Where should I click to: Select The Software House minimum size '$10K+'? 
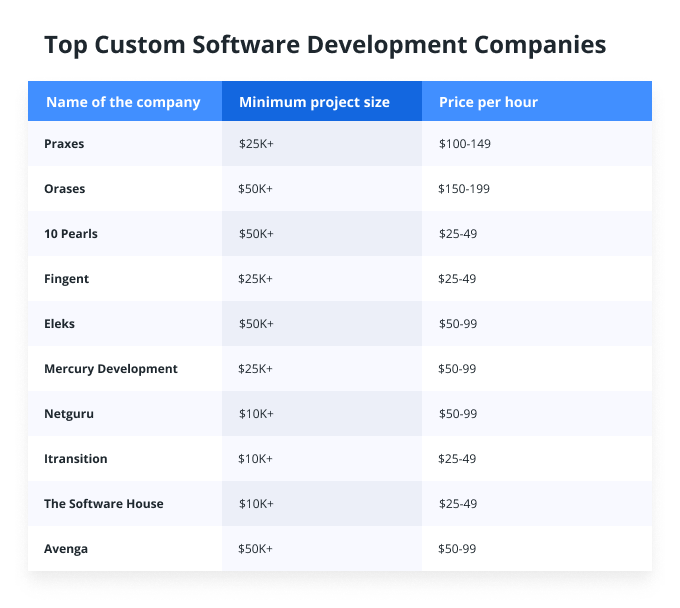(x=256, y=504)
